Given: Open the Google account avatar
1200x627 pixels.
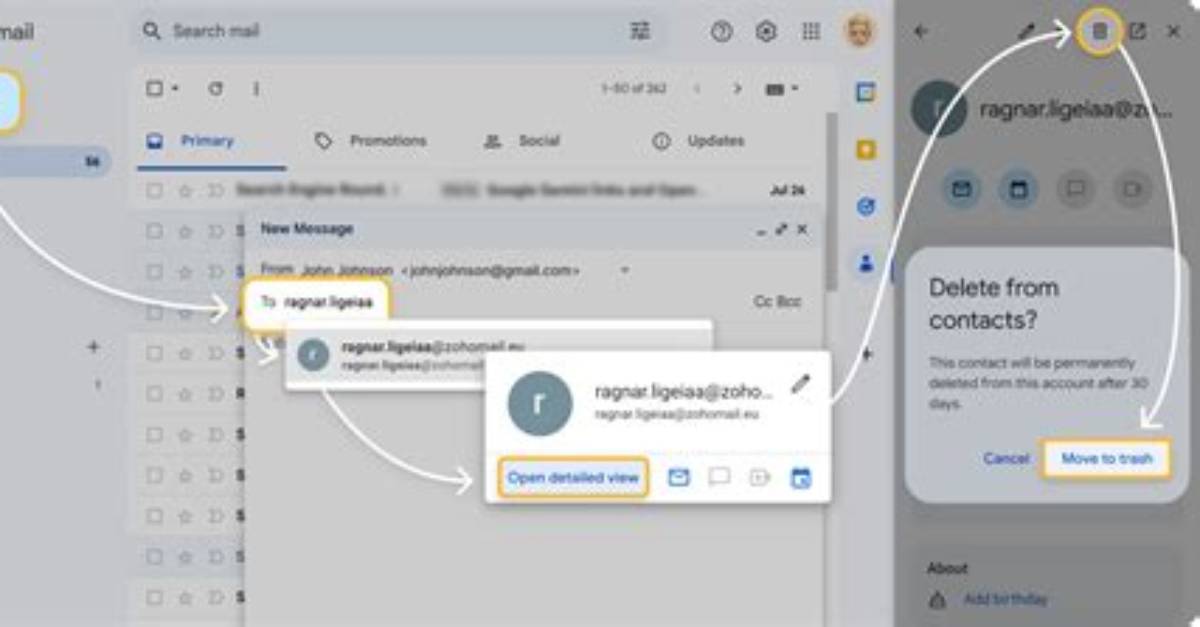Looking at the screenshot, I should [858, 31].
